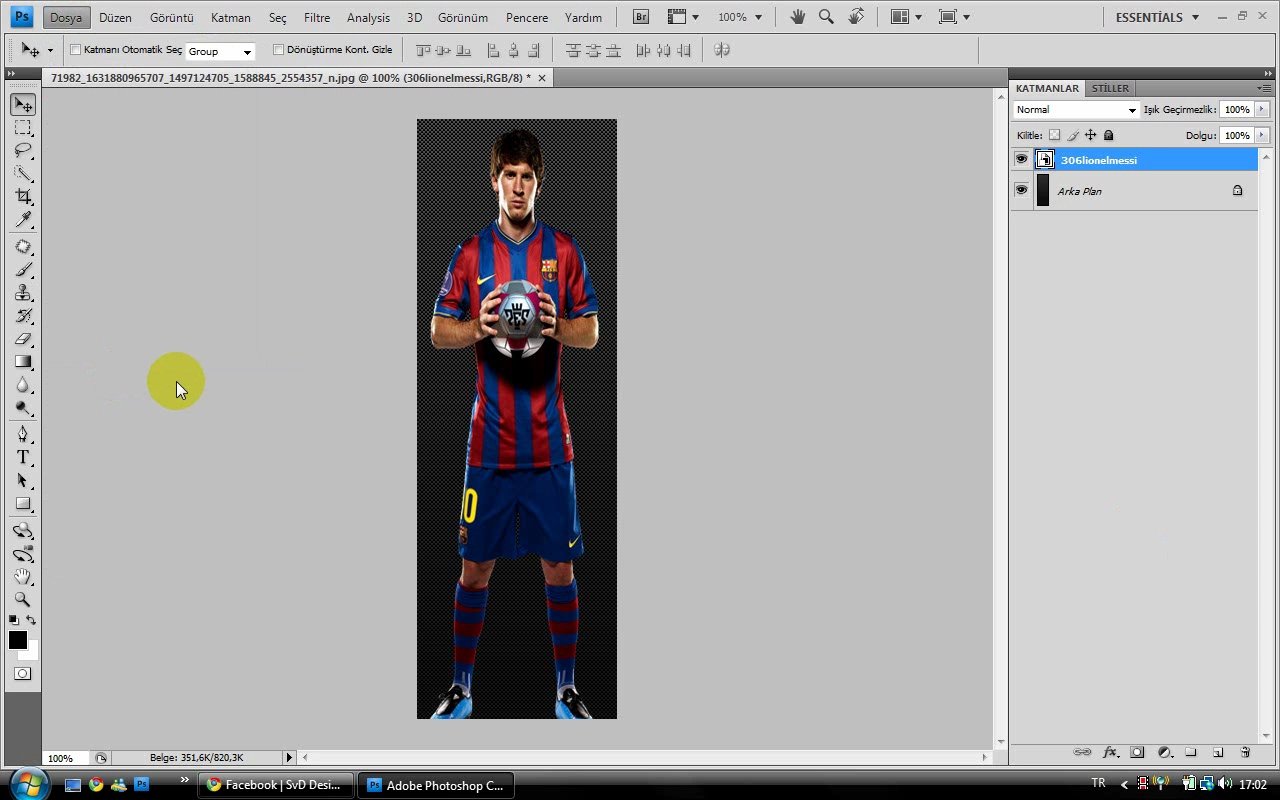Select the History Brush tool
The height and width of the screenshot is (800, 1280).
click(23, 316)
